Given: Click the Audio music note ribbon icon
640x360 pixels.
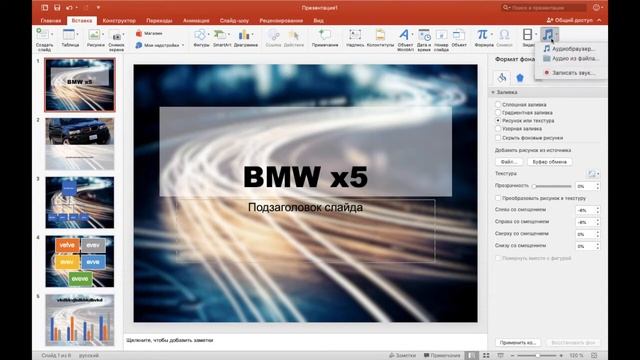Looking at the screenshot, I should 547,35.
